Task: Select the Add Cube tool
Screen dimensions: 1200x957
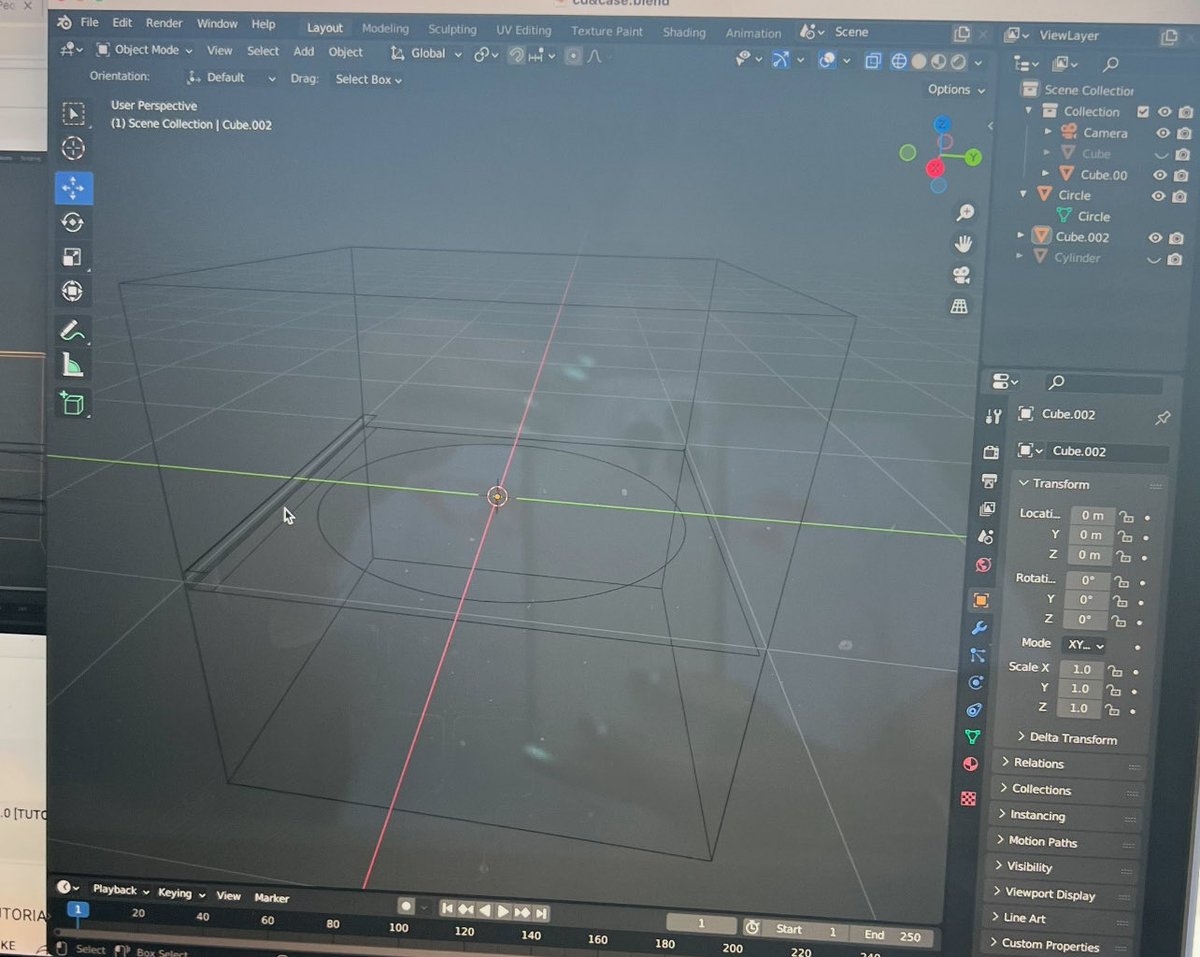Action: point(72,403)
